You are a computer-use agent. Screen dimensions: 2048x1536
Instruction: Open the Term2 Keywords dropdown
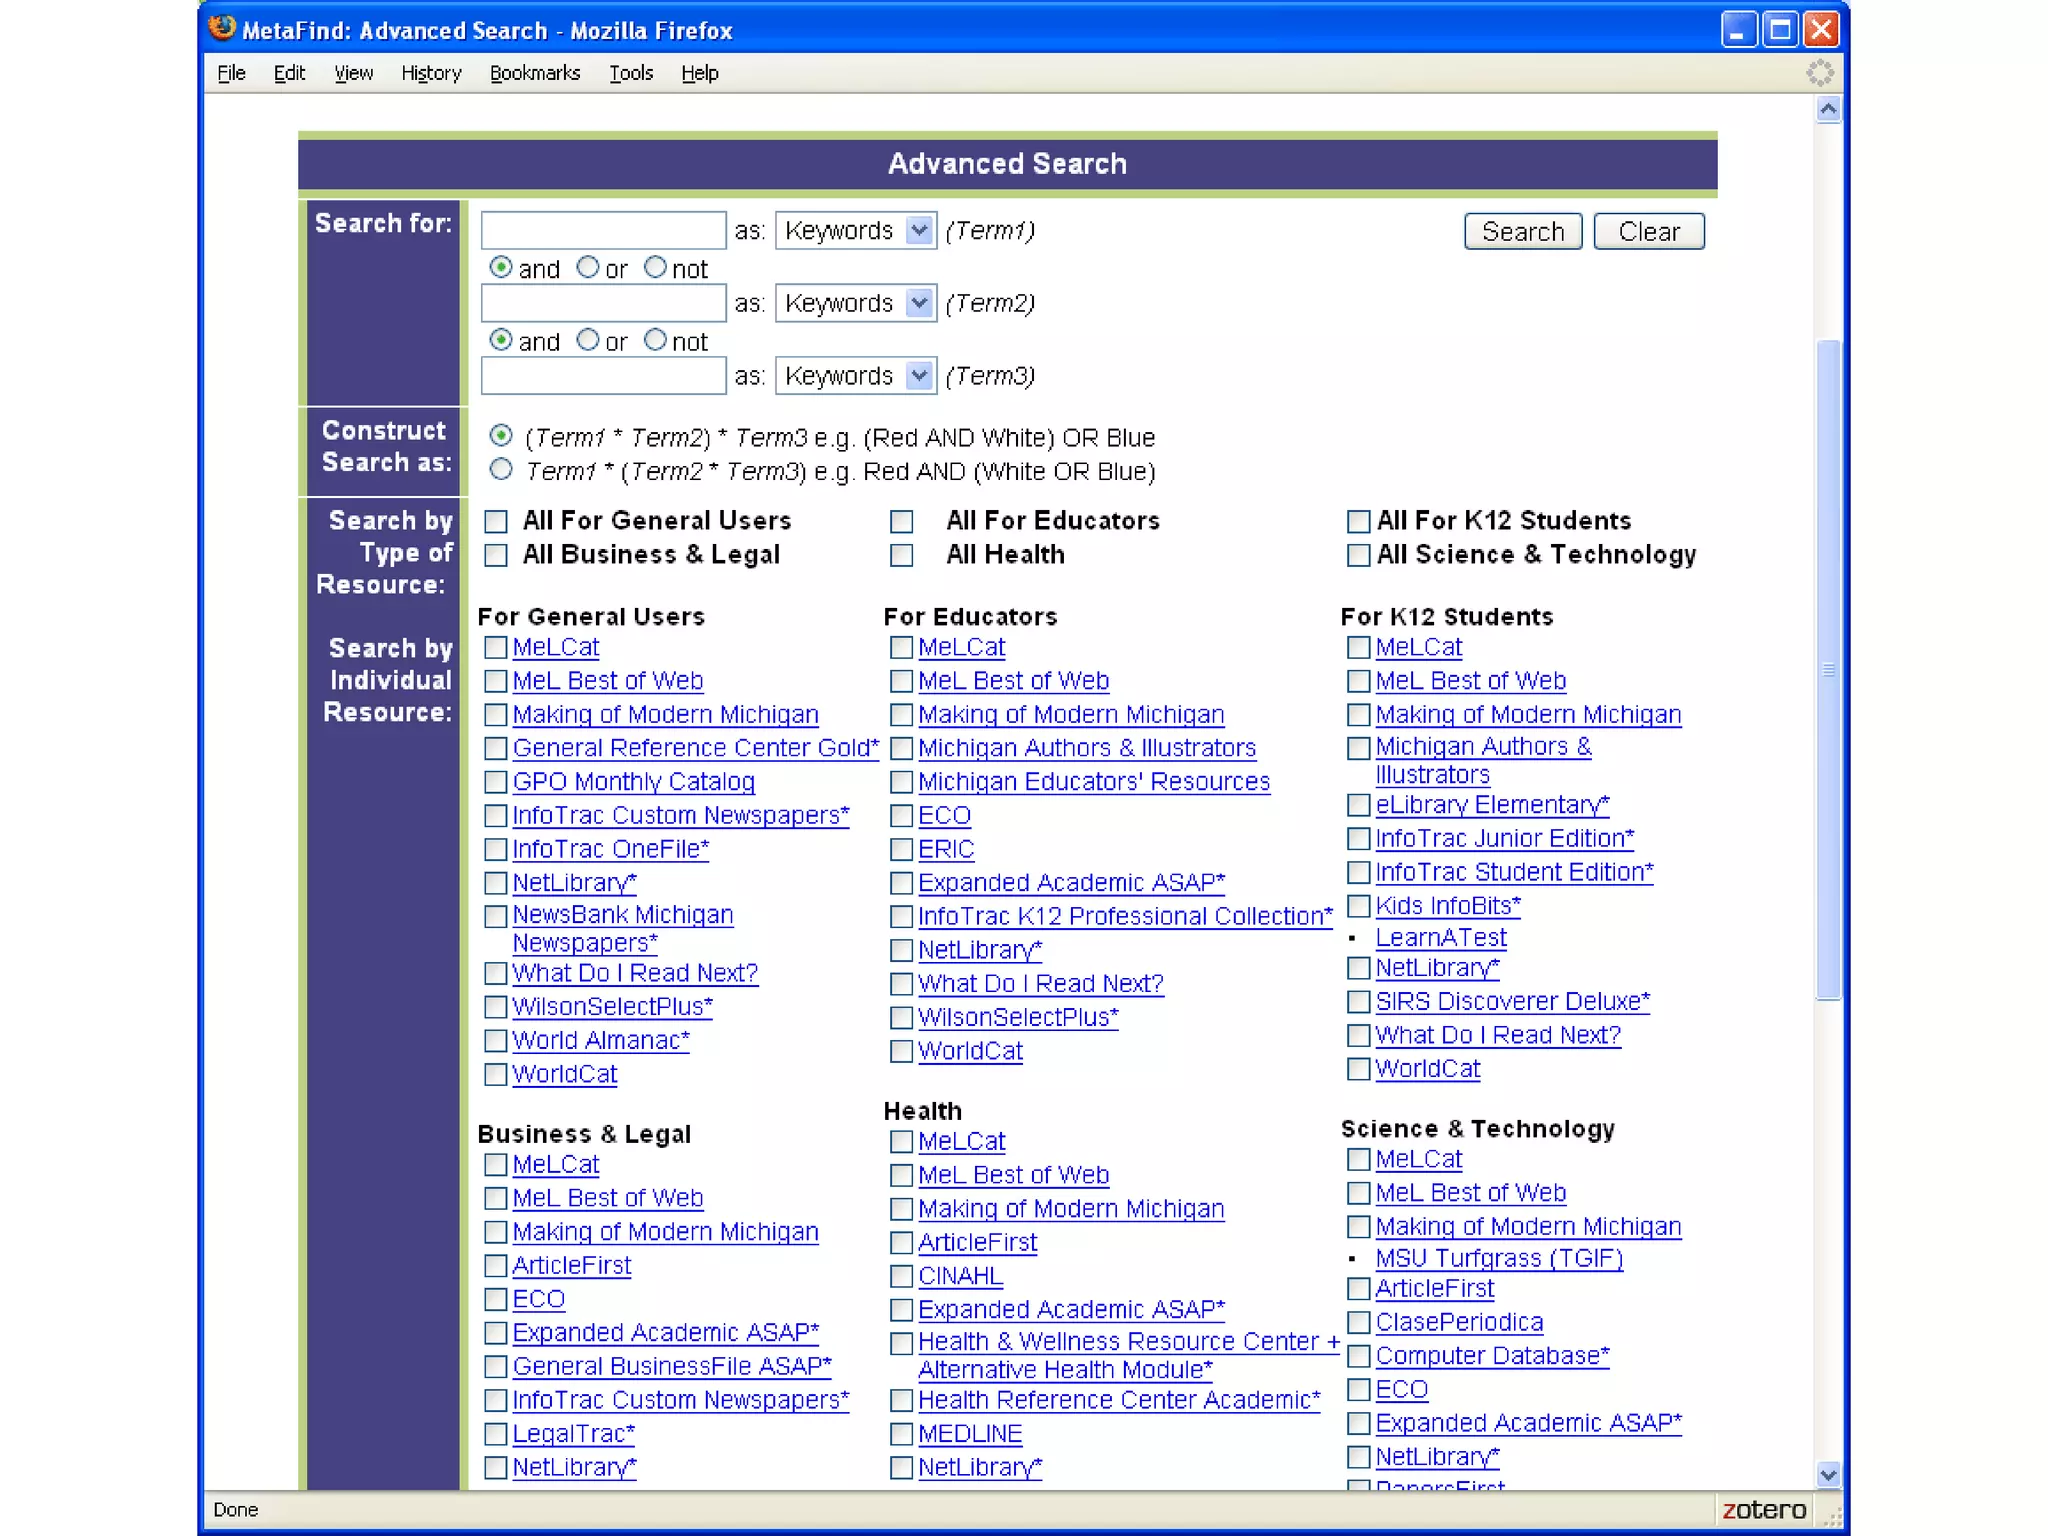coord(856,303)
